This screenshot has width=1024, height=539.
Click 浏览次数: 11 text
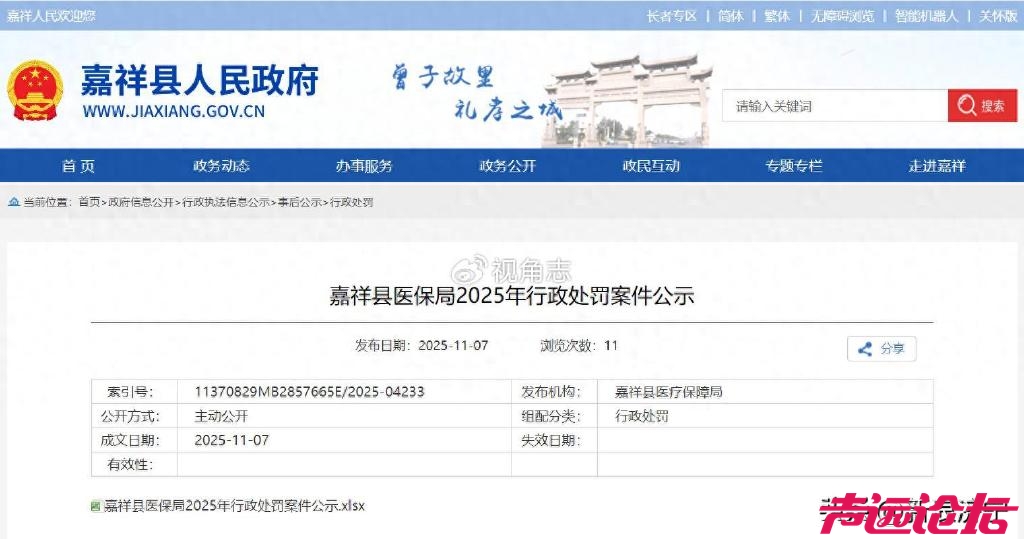click(579, 346)
